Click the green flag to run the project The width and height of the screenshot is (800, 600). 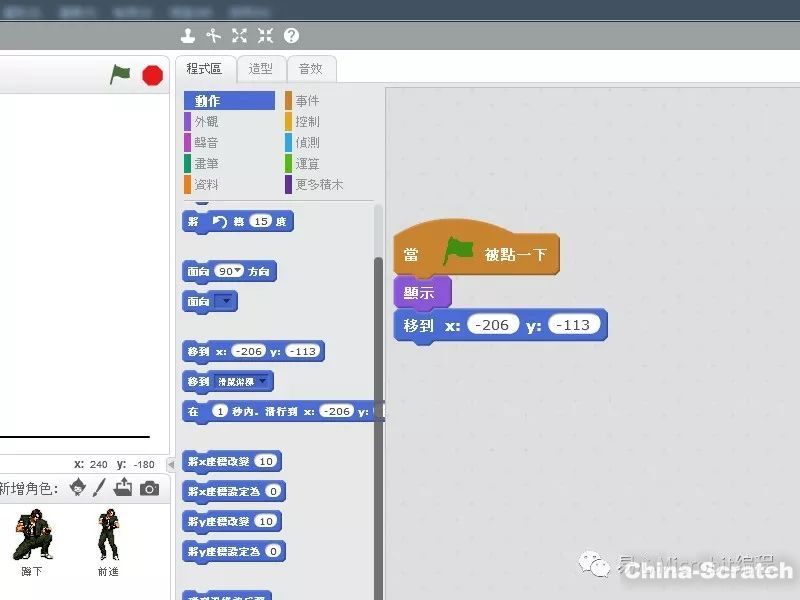tap(120, 75)
